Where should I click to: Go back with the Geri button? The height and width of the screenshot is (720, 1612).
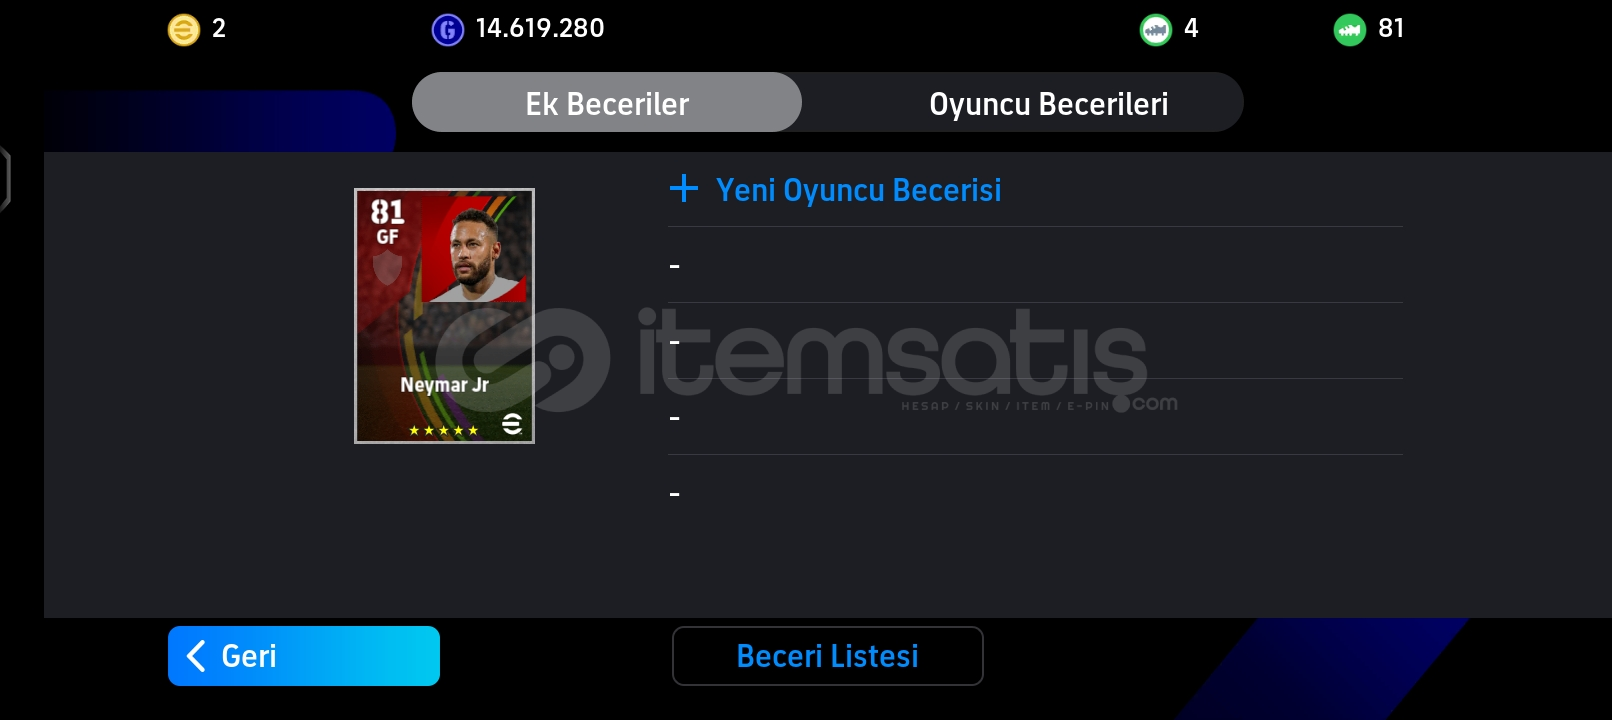coord(304,656)
